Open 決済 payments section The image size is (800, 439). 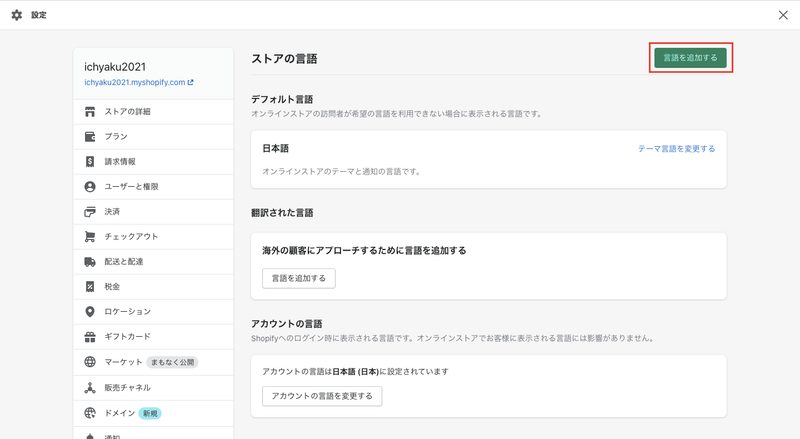click(154, 211)
